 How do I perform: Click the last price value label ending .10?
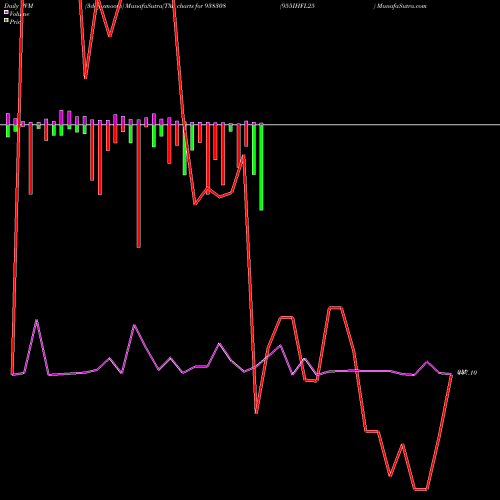pyautogui.click(x=467, y=373)
